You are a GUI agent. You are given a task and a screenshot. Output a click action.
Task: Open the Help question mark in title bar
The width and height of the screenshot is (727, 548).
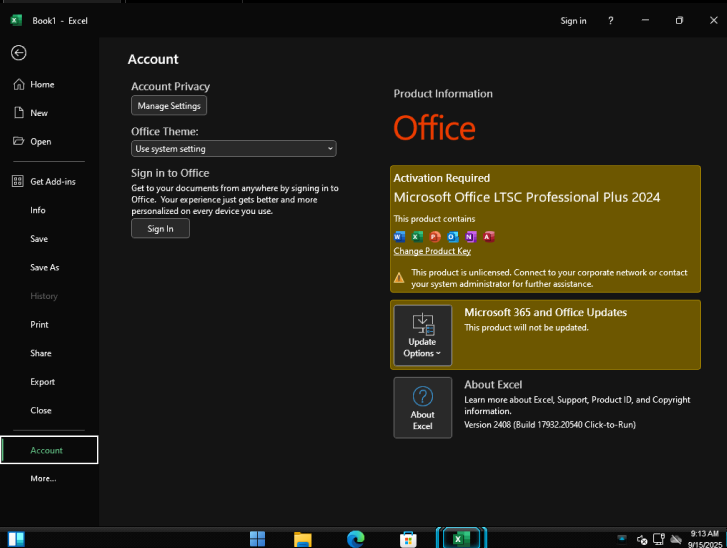point(611,20)
